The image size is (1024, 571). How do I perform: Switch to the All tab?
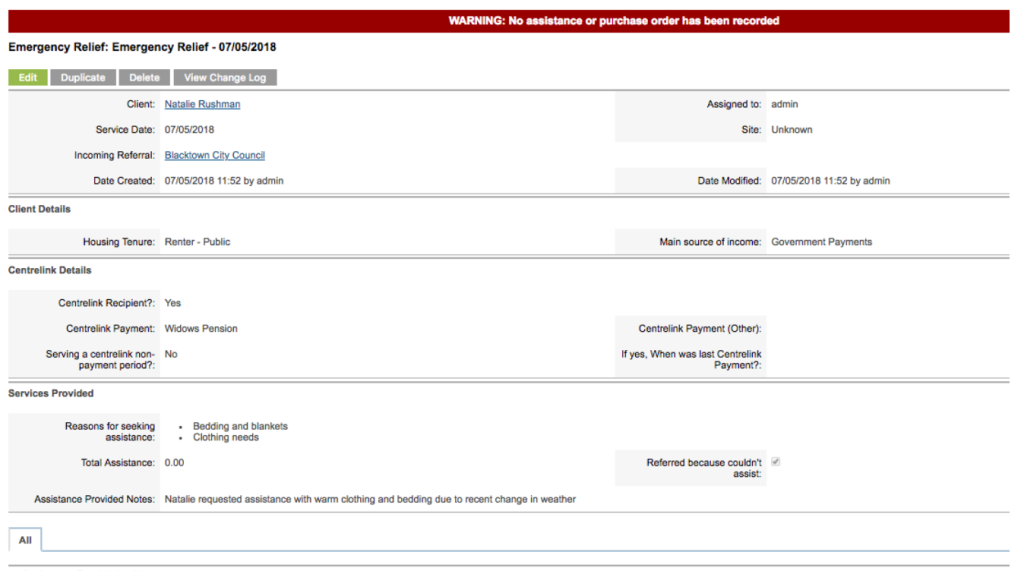tap(25, 540)
